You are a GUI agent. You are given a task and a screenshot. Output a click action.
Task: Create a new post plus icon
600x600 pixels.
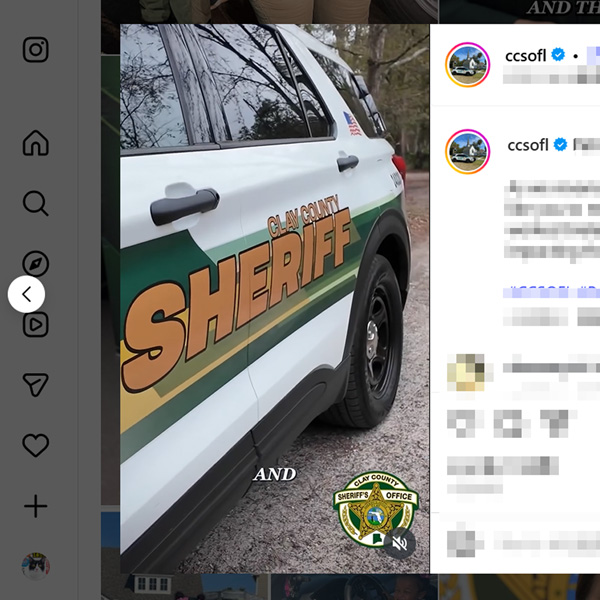click(36, 506)
